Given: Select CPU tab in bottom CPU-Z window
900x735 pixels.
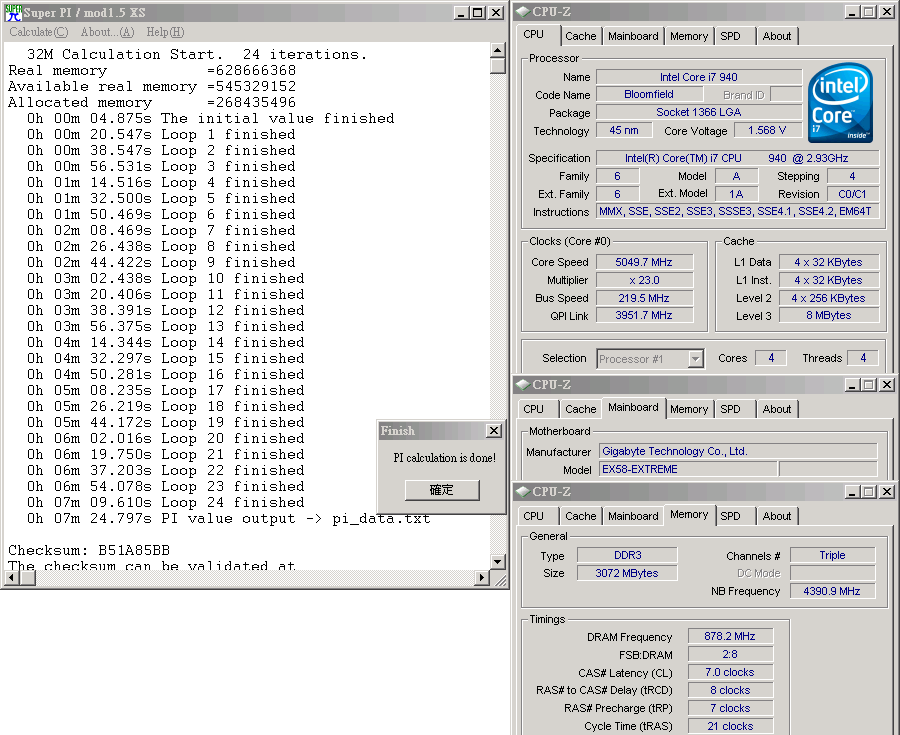Looking at the screenshot, I should (534, 516).
